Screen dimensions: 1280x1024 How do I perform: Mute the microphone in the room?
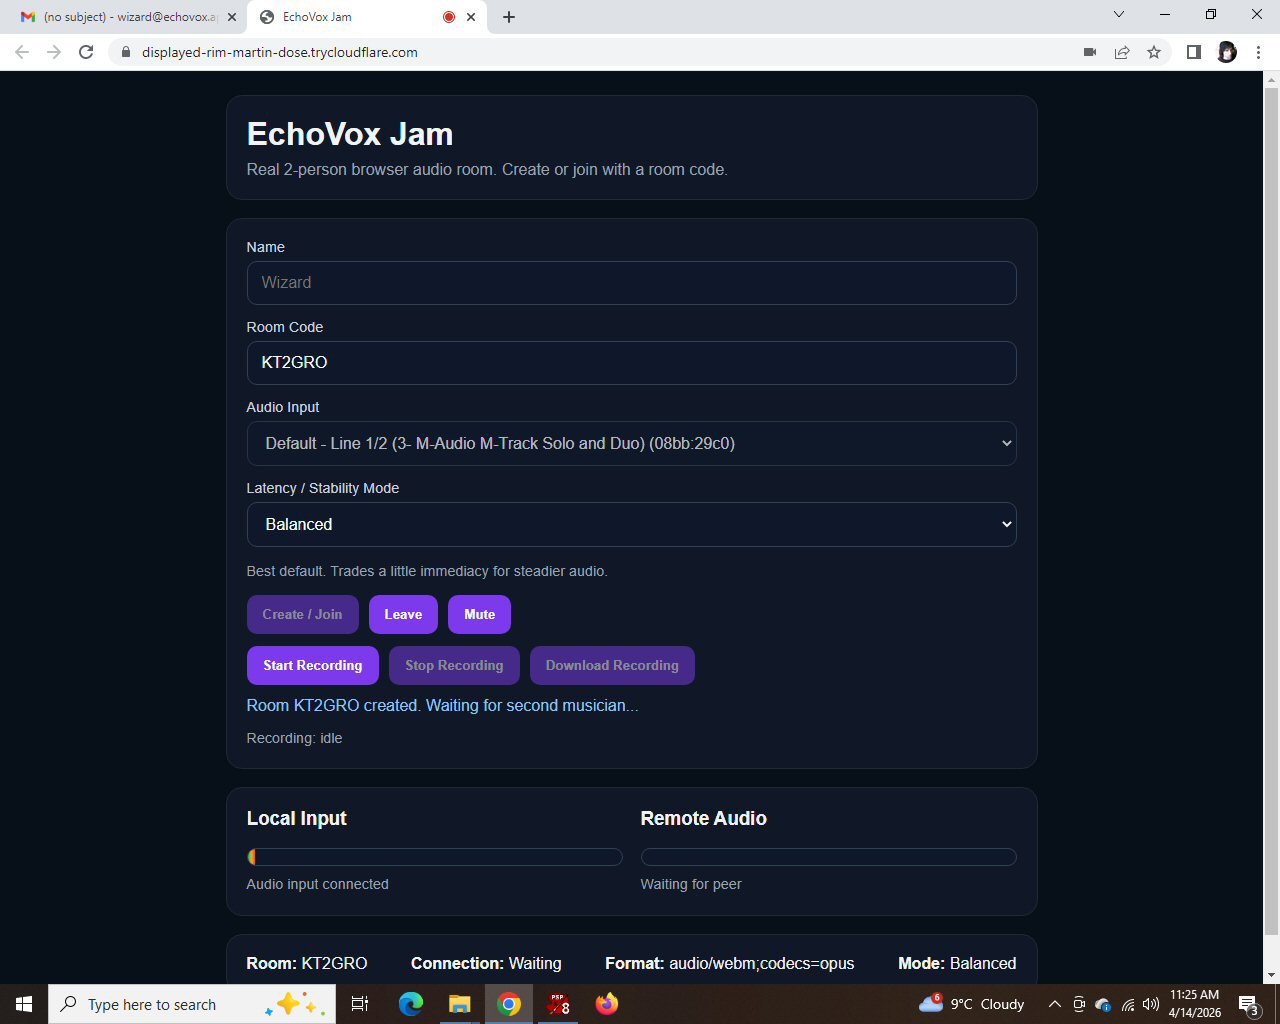tap(479, 614)
